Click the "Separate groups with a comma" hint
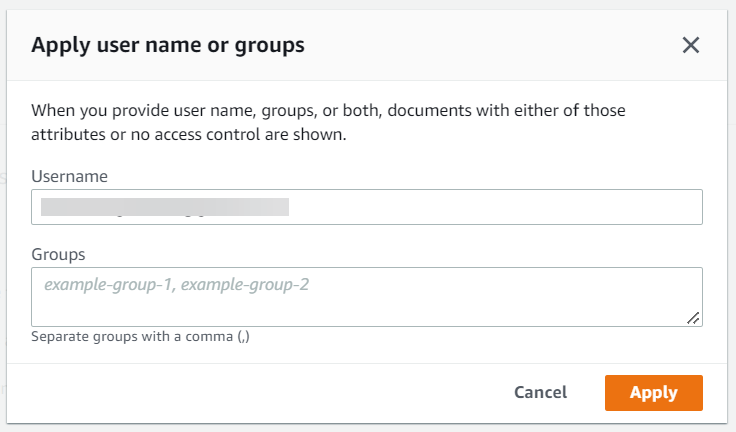The image size is (736, 432). 140,337
